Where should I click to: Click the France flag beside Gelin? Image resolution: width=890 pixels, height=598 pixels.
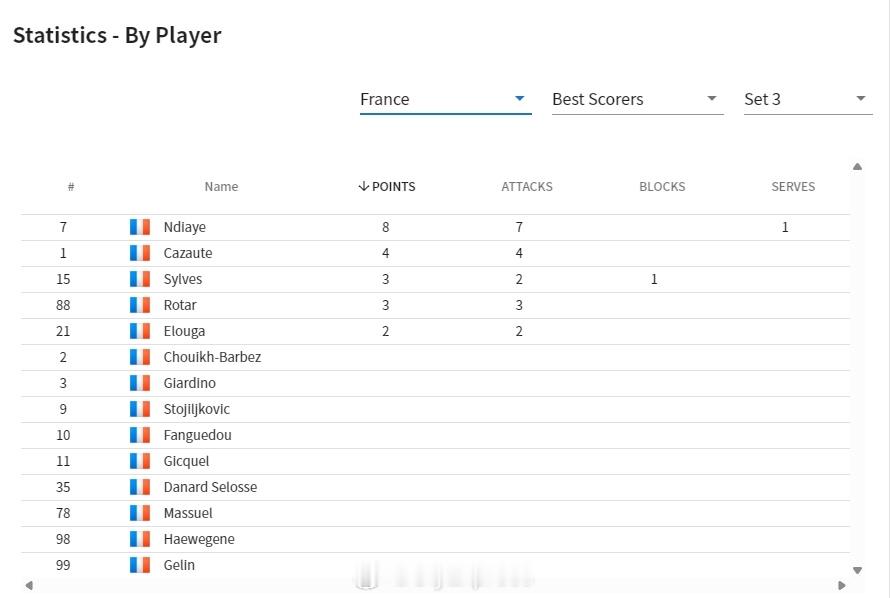140,565
